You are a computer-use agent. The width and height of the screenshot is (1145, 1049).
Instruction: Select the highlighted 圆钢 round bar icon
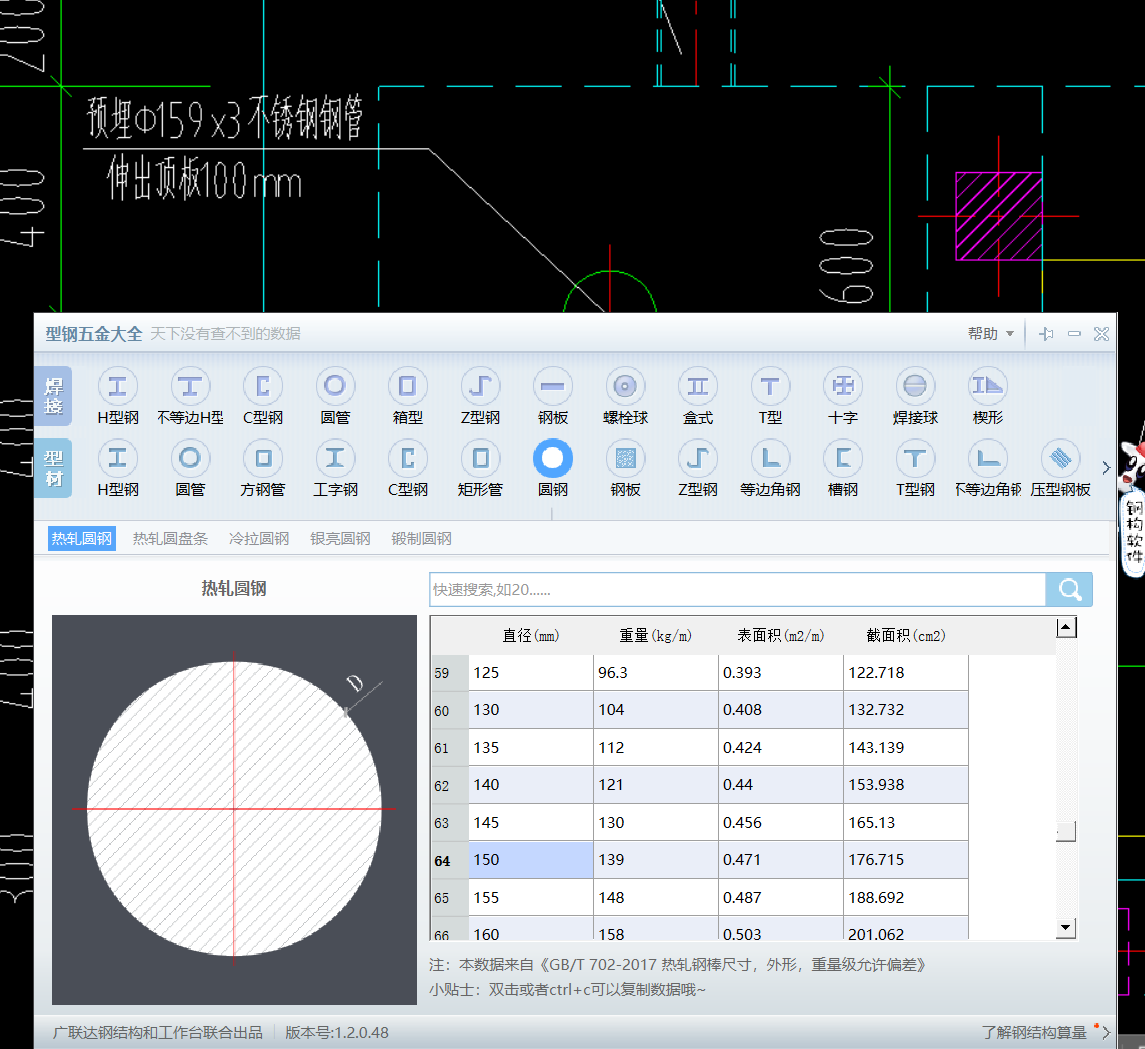pyautogui.click(x=553, y=458)
